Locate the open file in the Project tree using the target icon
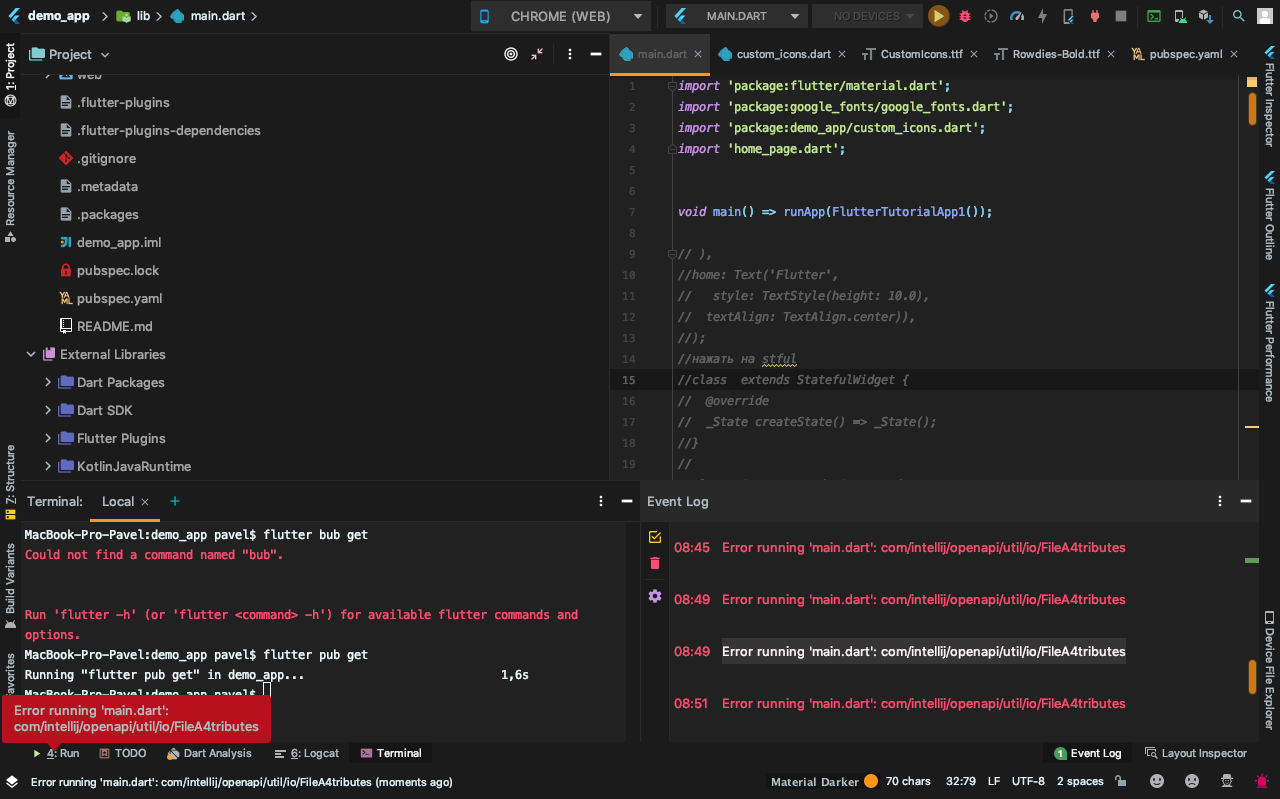The image size is (1280, 799). 511,54
